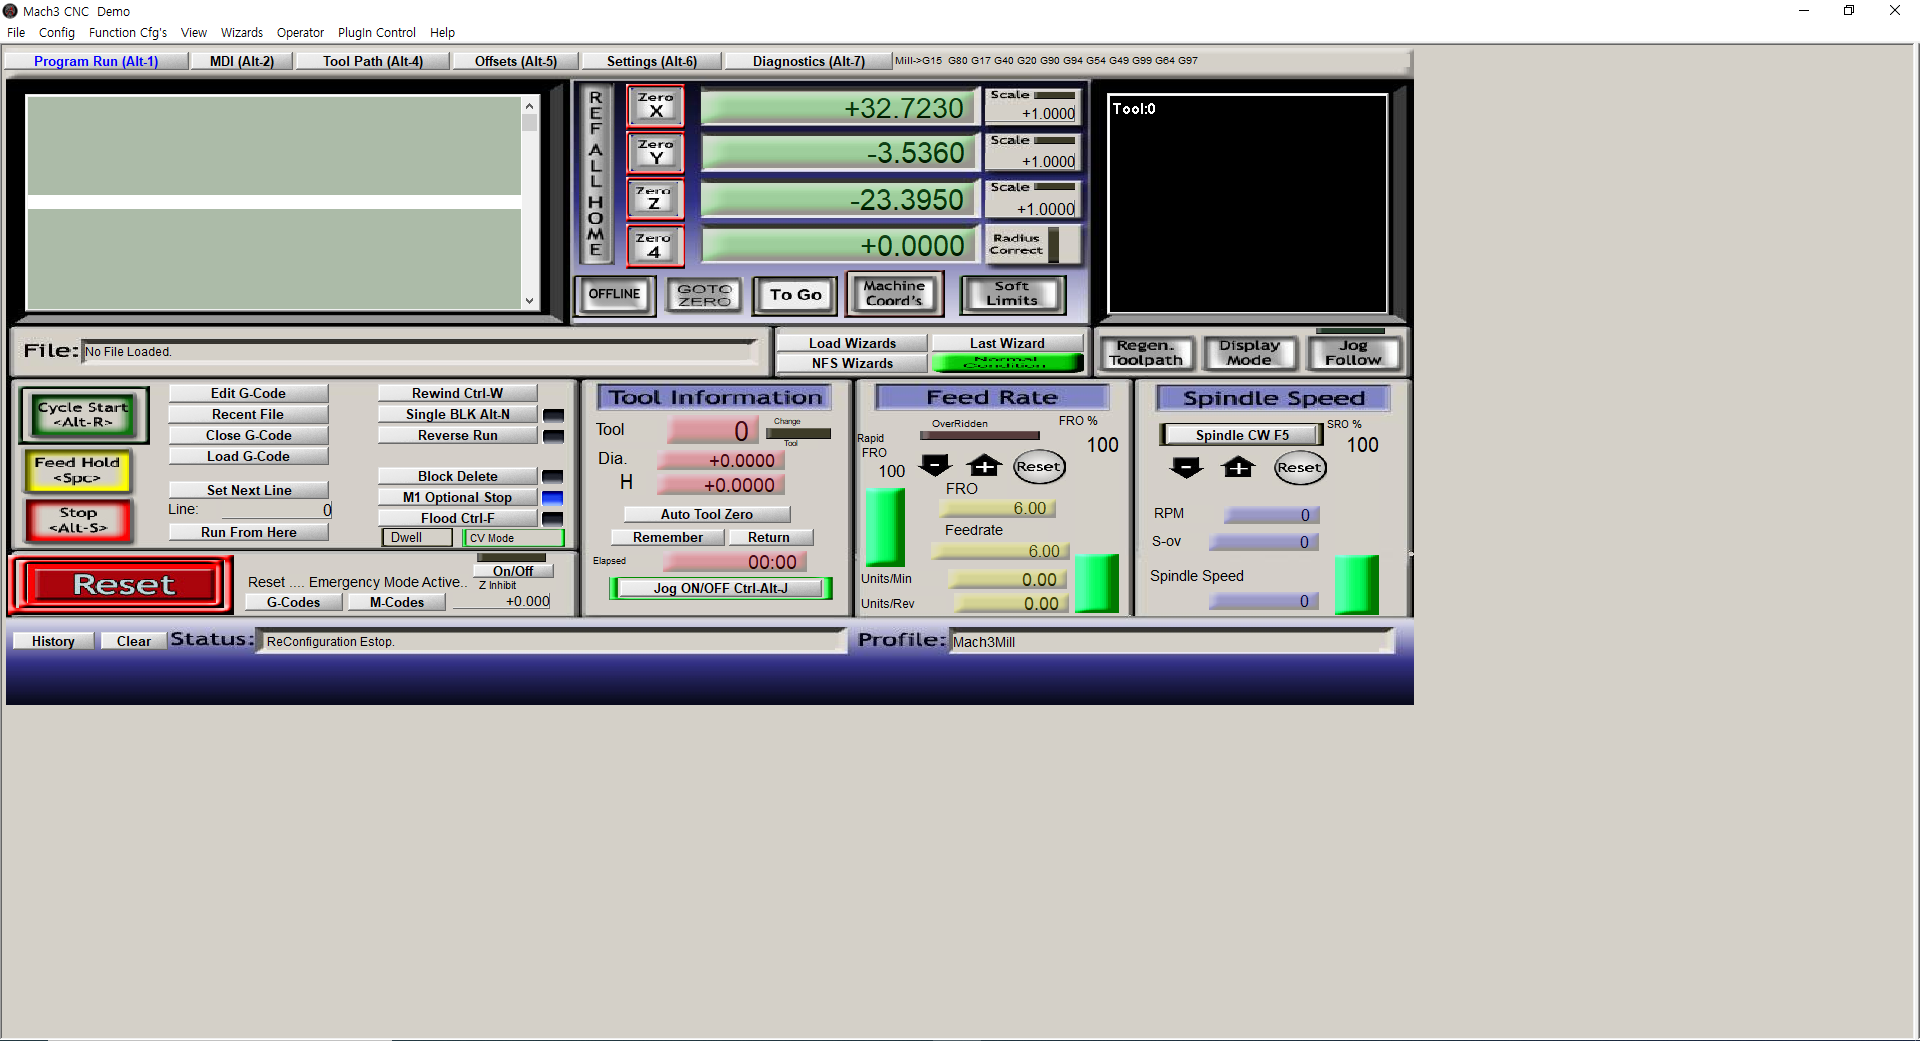Screen dimensions: 1920x1041
Task: Toggle the Jog Follow button
Action: tap(1353, 353)
